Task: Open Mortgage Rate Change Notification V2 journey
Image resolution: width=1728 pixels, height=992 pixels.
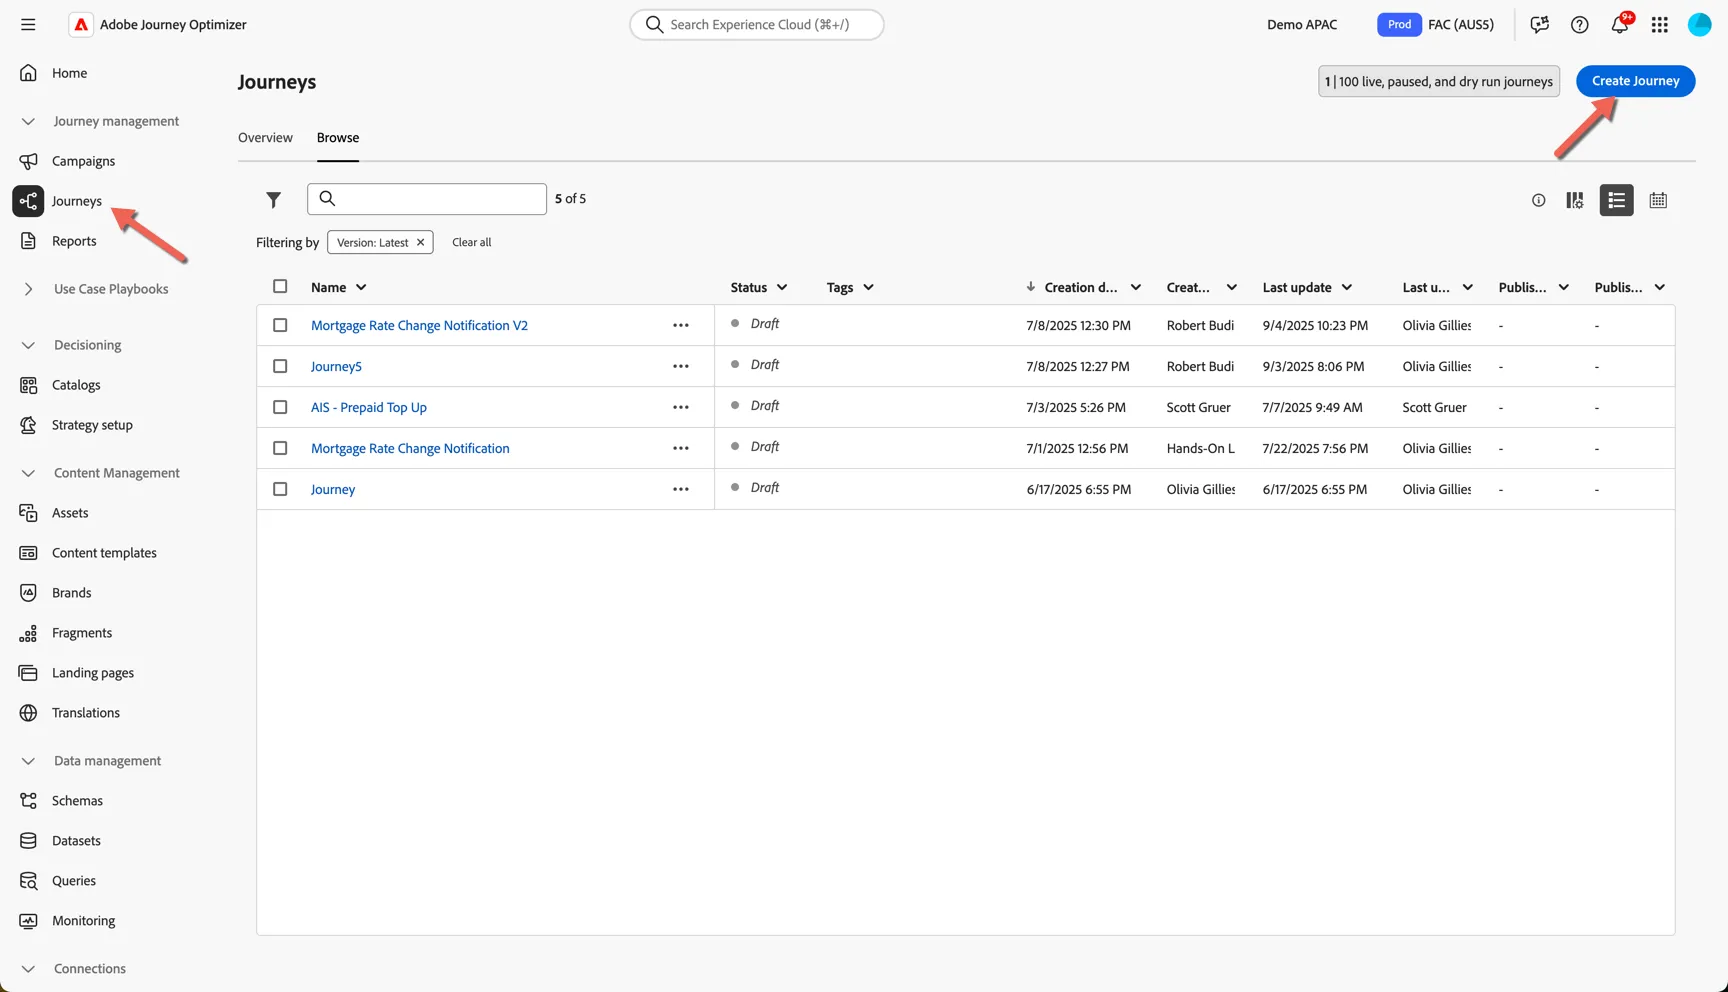Action: click(x=419, y=326)
